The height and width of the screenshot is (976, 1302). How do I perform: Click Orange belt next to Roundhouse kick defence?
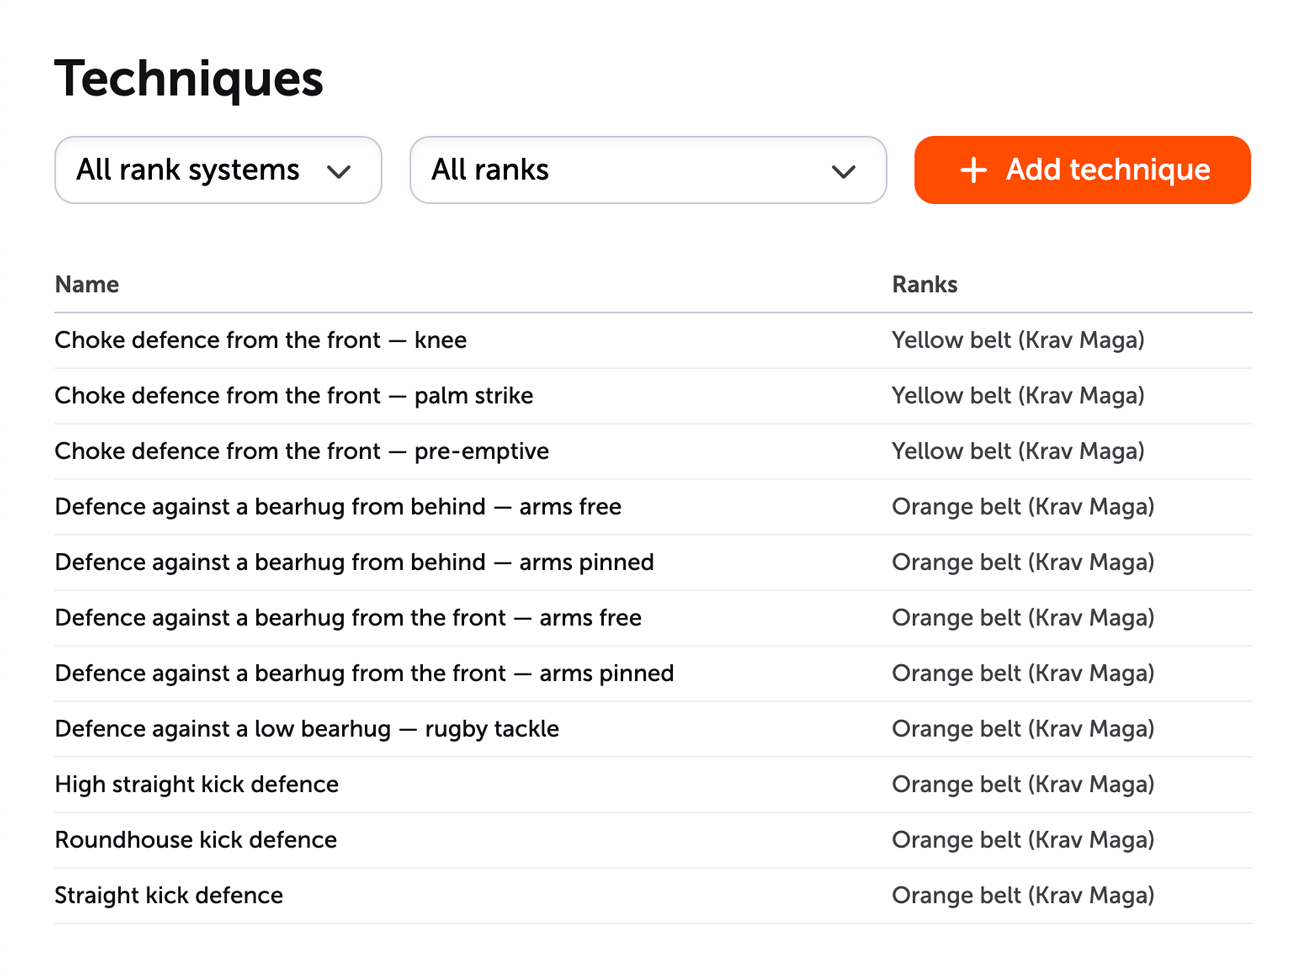pos(1022,840)
